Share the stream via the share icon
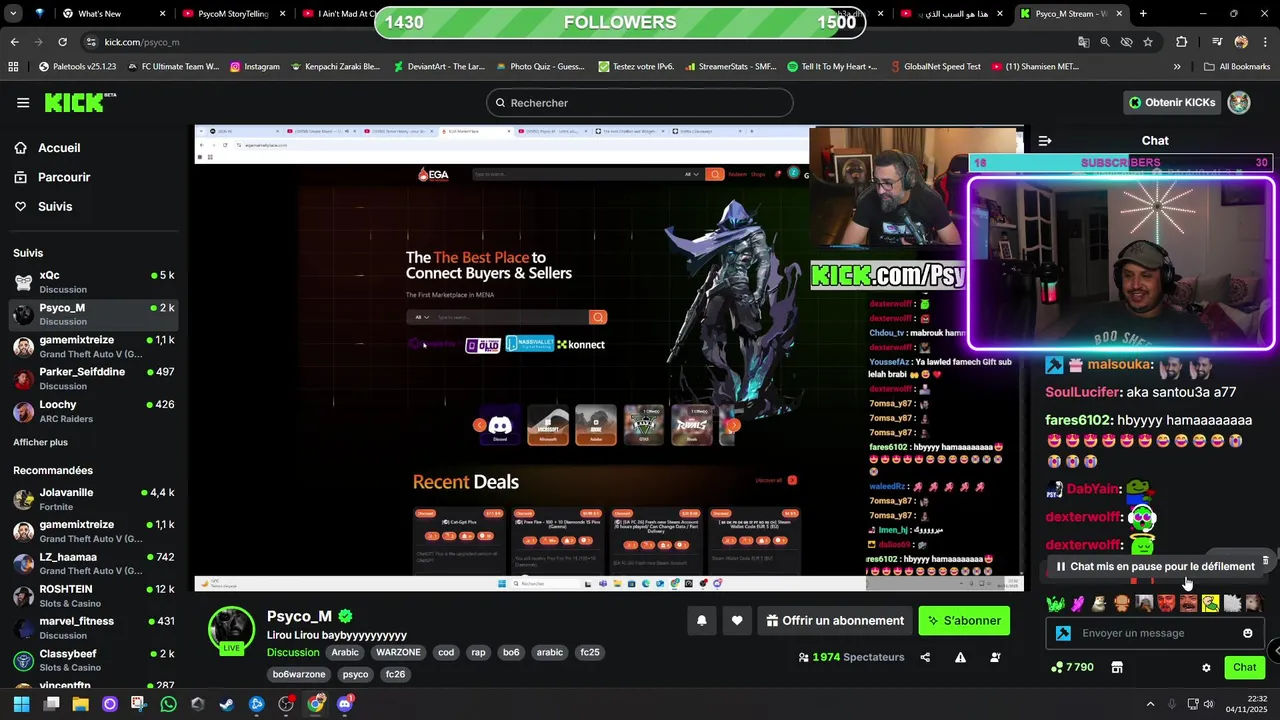 point(925,657)
